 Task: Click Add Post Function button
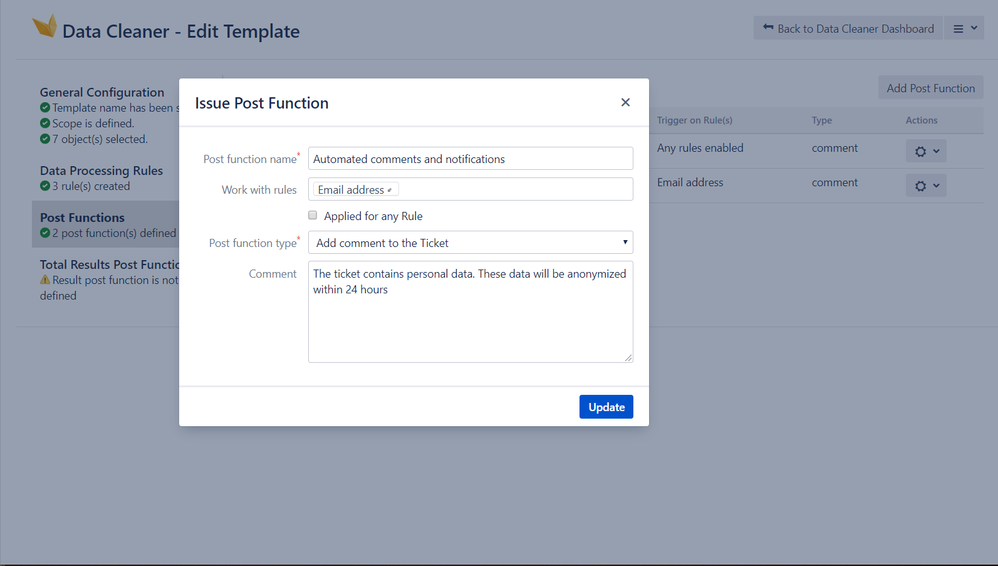coord(931,88)
